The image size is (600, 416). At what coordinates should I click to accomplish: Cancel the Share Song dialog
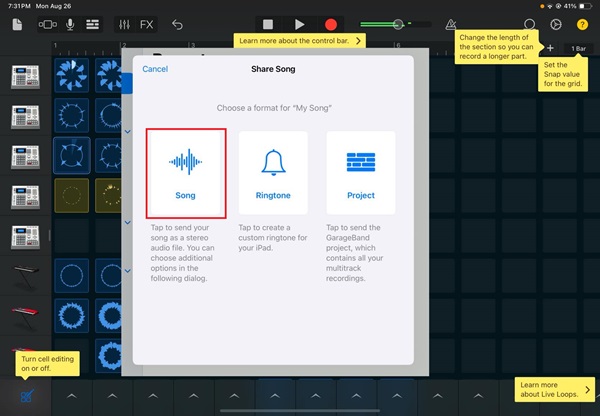pyautogui.click(x=155, y=69)
